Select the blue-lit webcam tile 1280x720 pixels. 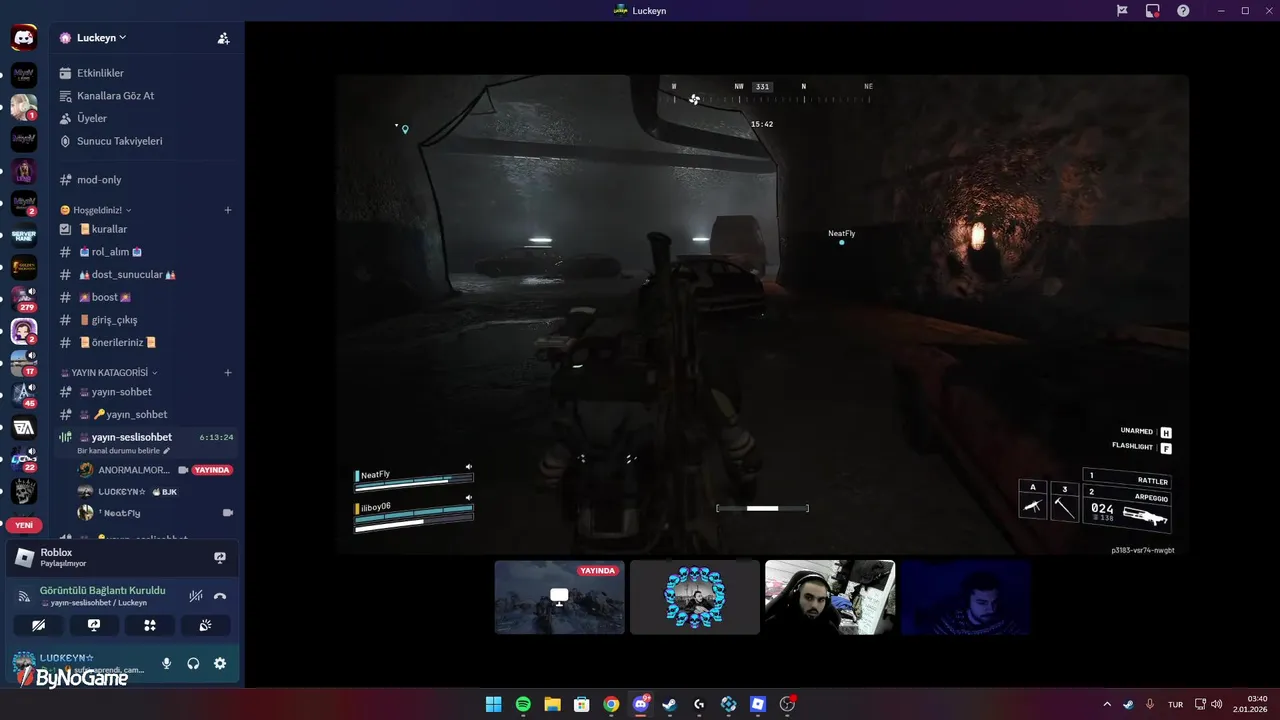click(x=965, y=597)
